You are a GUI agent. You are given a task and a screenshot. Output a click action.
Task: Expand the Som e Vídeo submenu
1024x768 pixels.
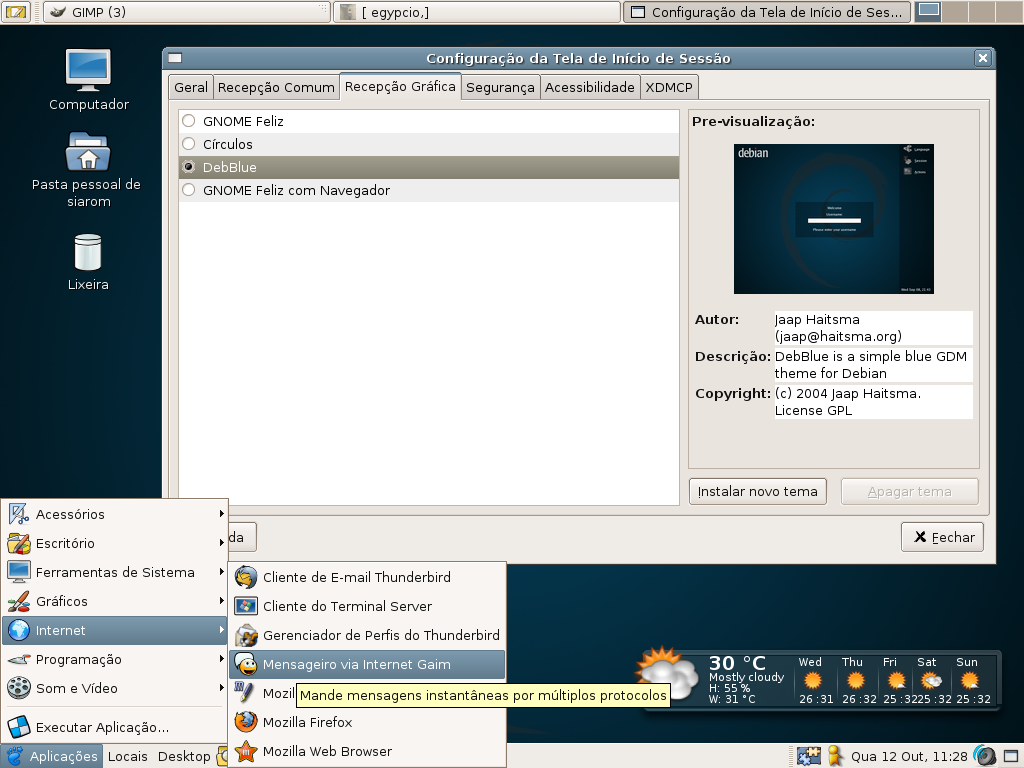point(115,688)
